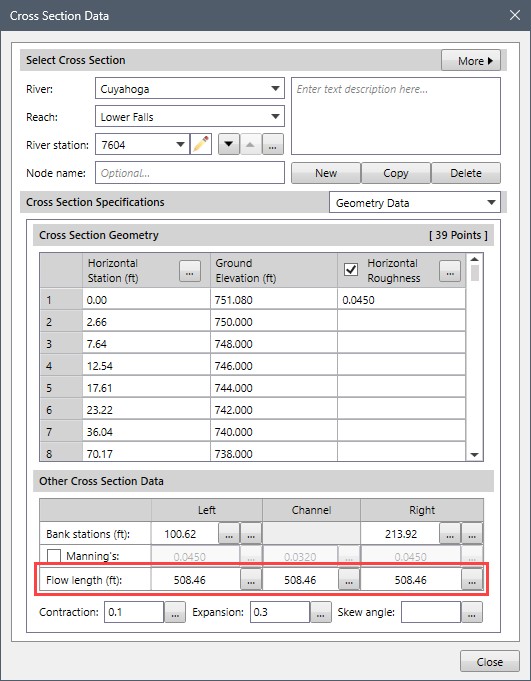Open ellipsis browse button beside river station arrows
531x681 pixels.
point(273,144)
